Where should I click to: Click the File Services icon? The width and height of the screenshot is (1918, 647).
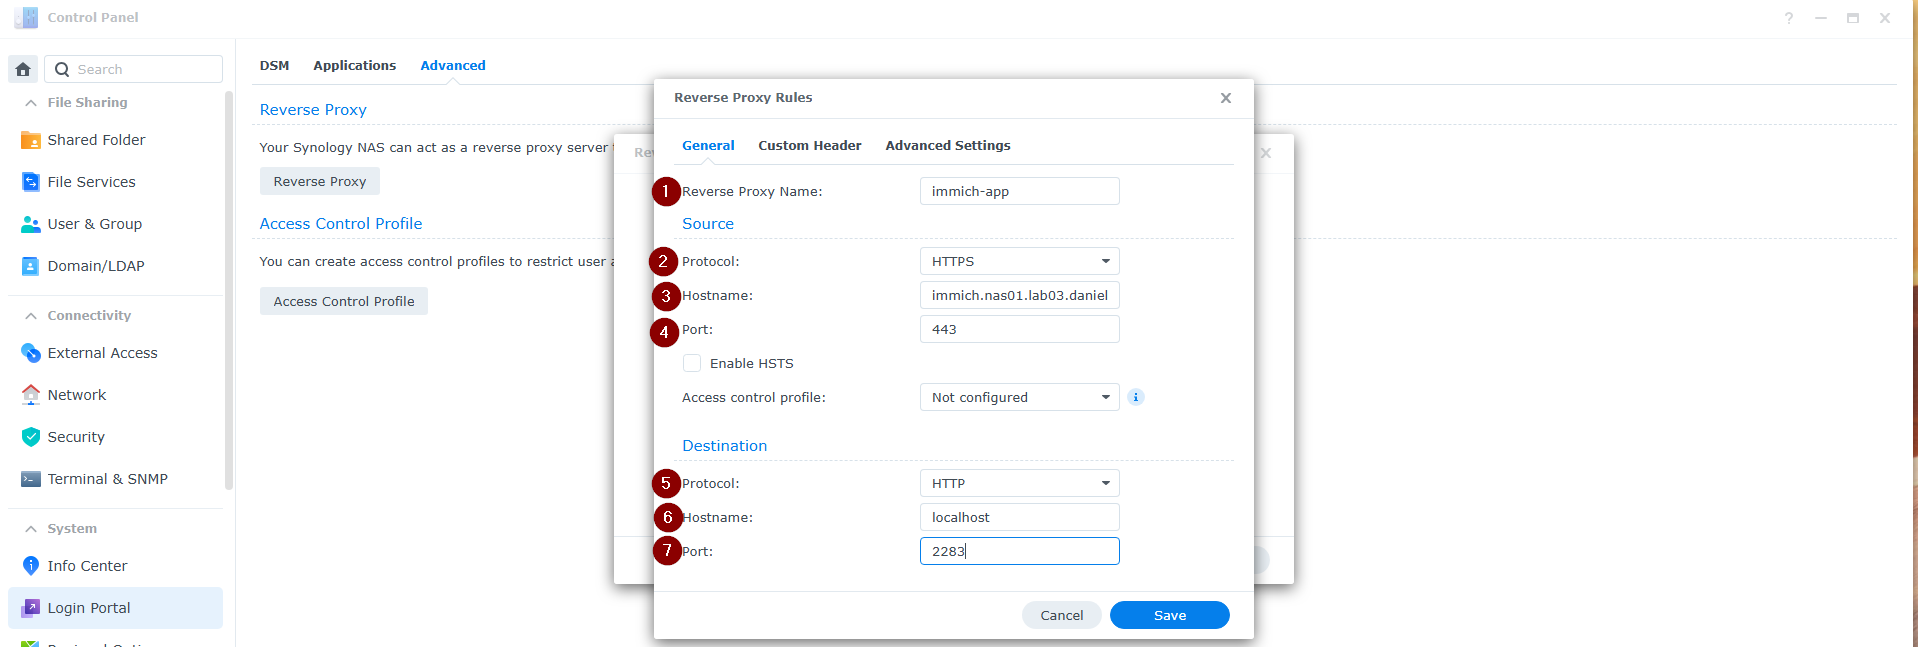tap(31, 182)
